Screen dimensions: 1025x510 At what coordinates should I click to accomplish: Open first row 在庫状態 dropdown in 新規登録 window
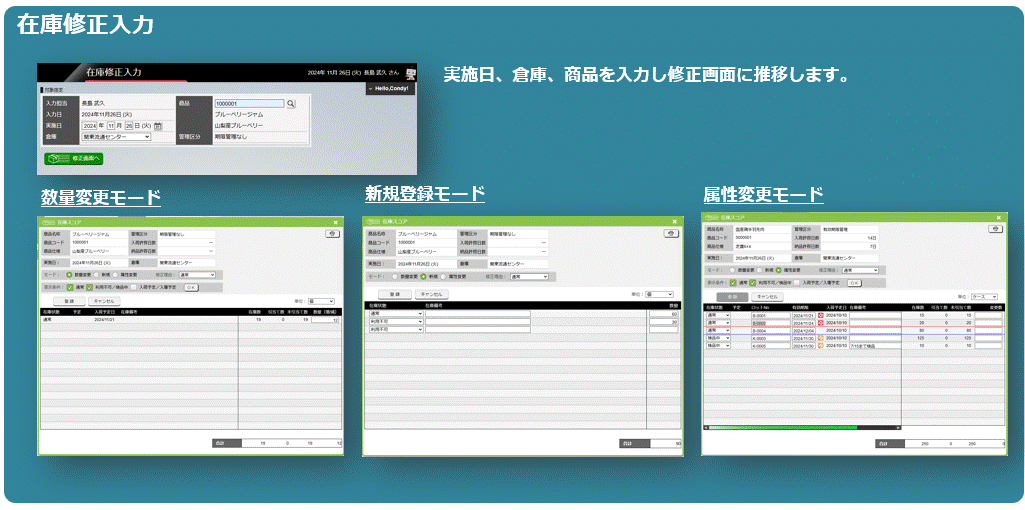396,313
